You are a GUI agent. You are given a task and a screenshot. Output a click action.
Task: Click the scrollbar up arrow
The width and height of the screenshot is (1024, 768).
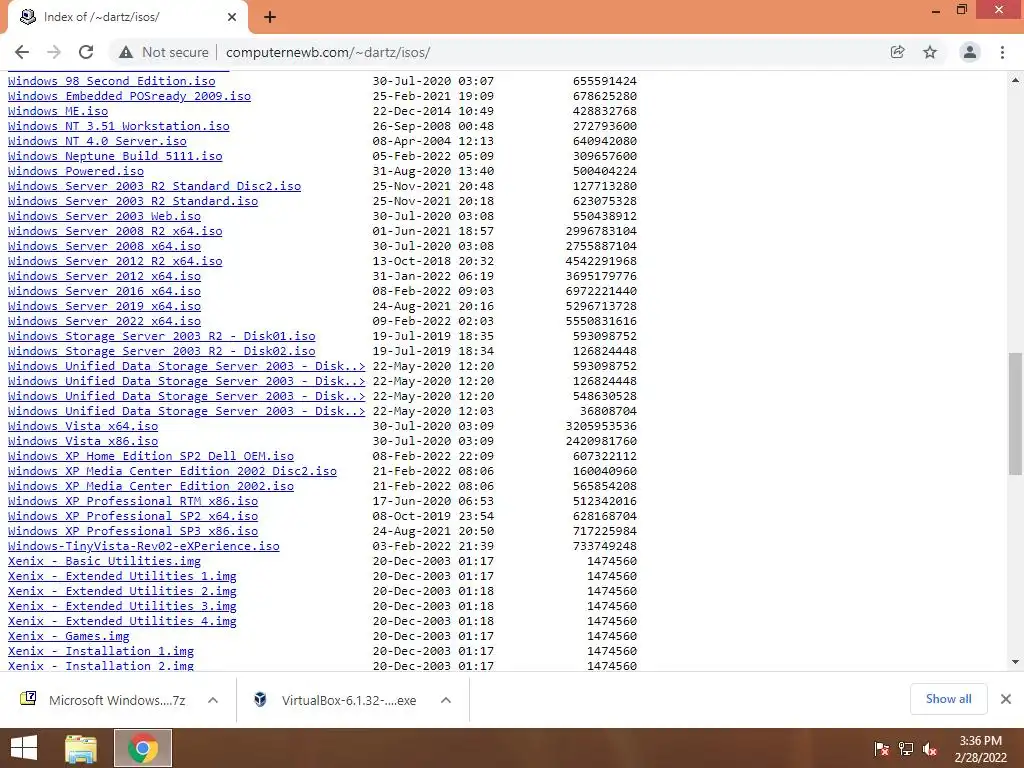[1015, 80]
